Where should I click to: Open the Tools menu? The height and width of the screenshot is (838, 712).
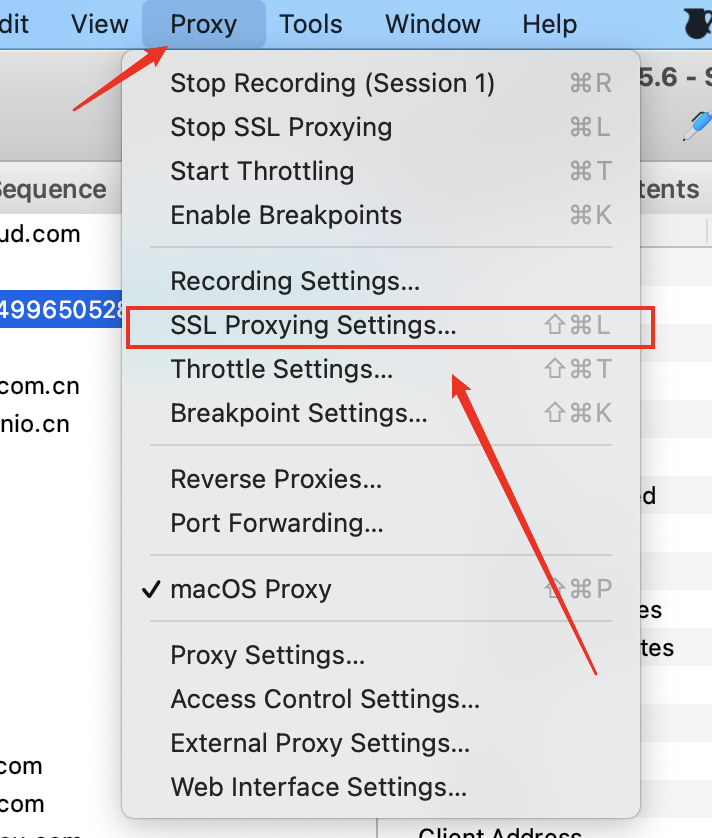click(311, 24)
